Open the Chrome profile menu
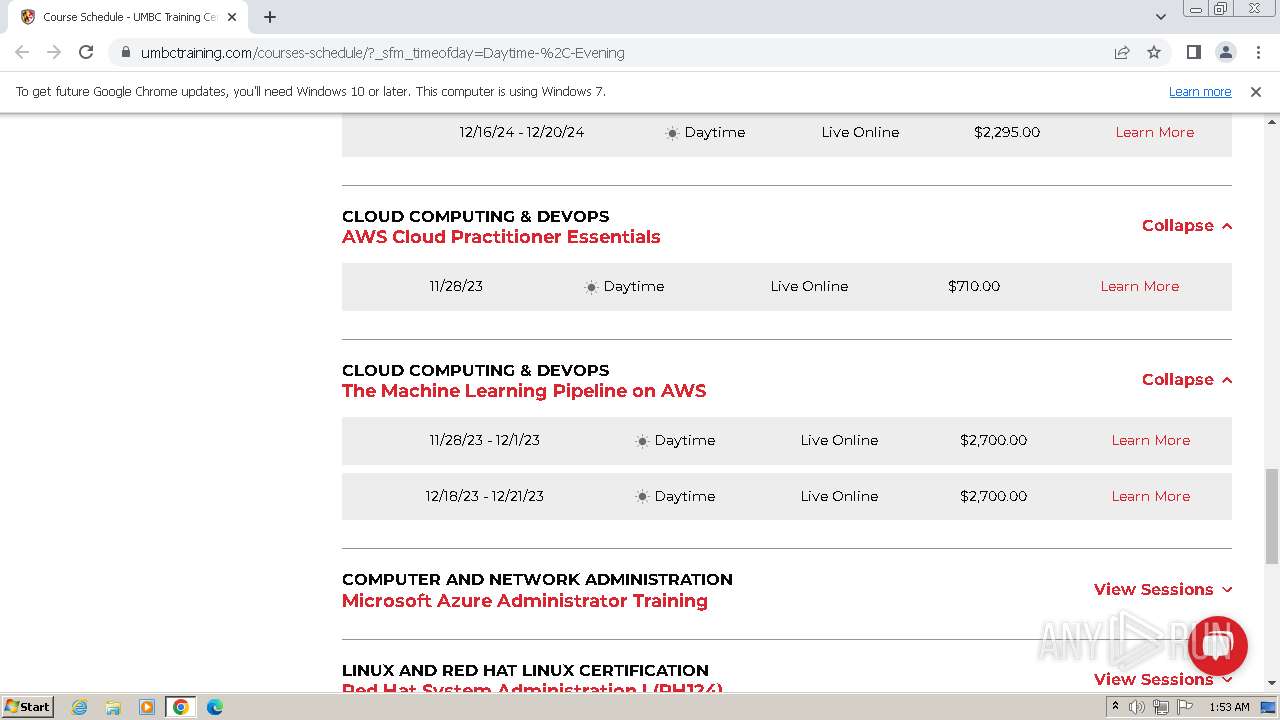Image resolution: width=1280 pixels, height=720 pixels. tap(1225, 53)
